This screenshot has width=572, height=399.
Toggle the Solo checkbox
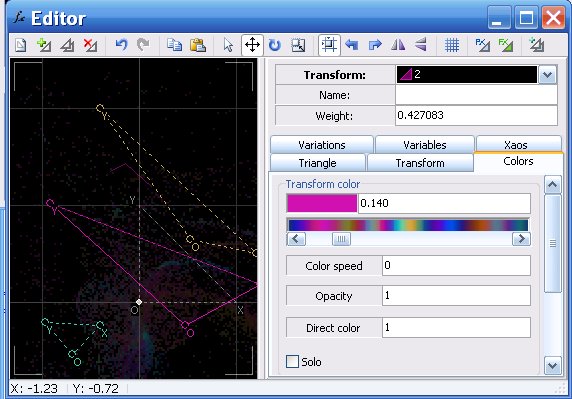coord(292,362)
